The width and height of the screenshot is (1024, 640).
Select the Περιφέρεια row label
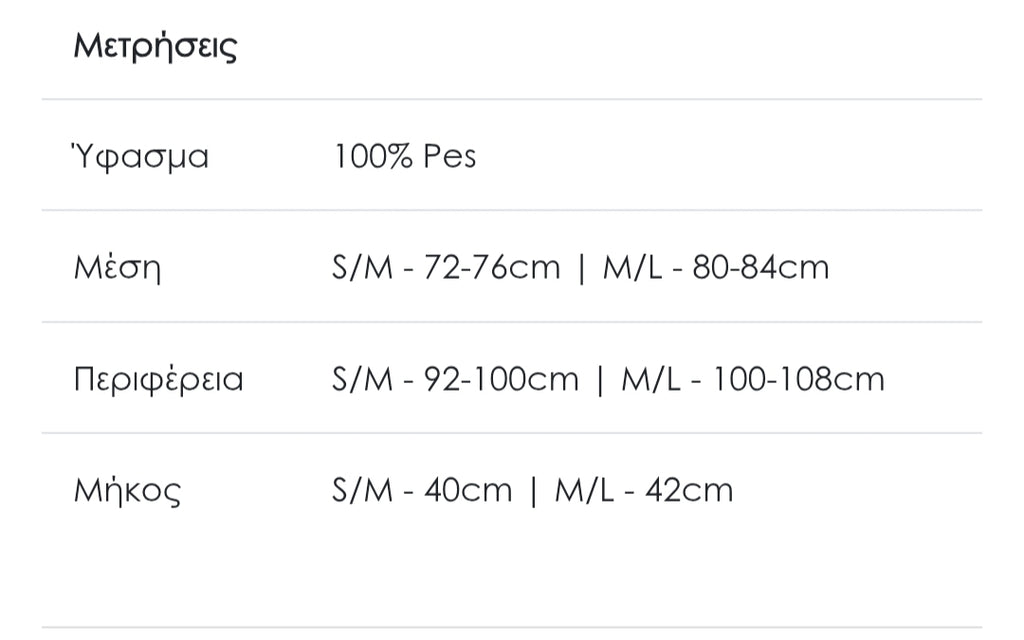[x=158, y=380]
